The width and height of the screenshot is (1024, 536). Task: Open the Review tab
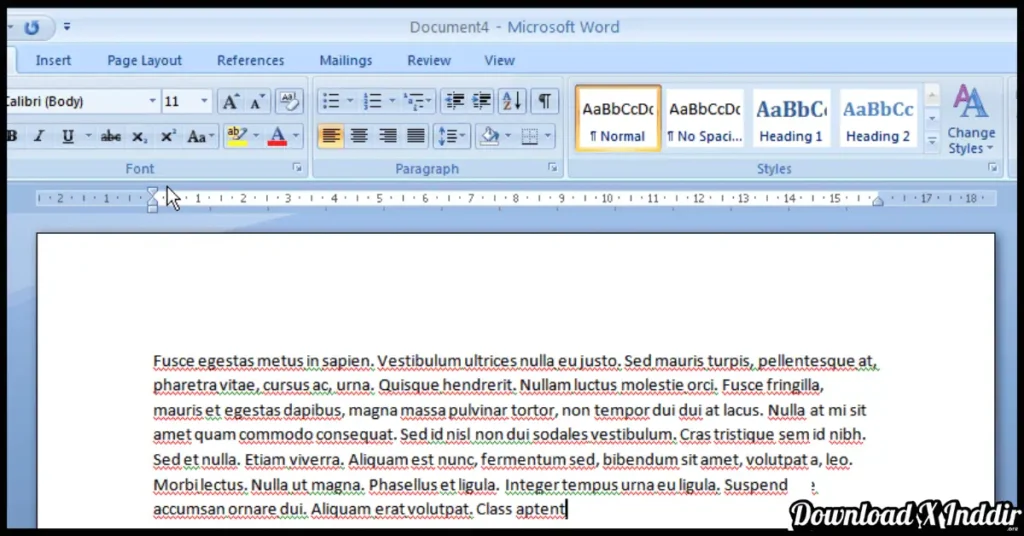click(x=429, y=61)
